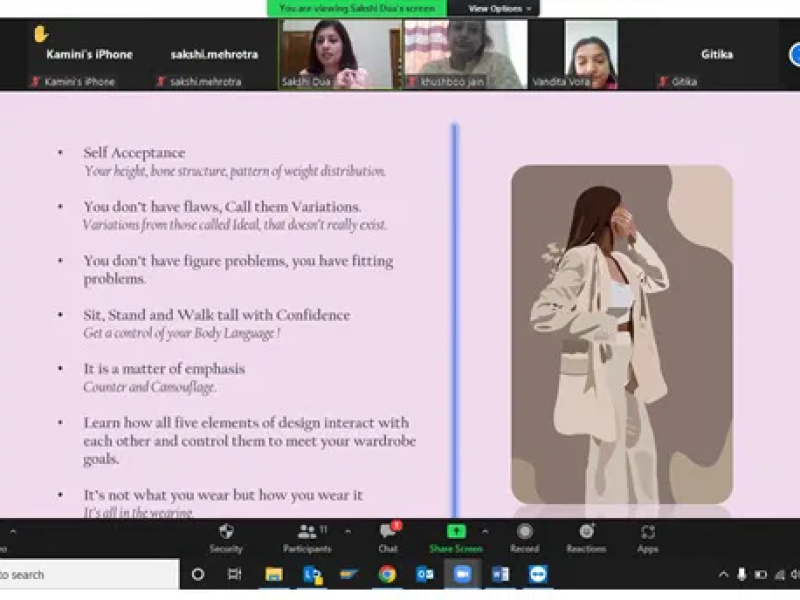
Task: Open Zoom Apps
Action: coord(647,538)
